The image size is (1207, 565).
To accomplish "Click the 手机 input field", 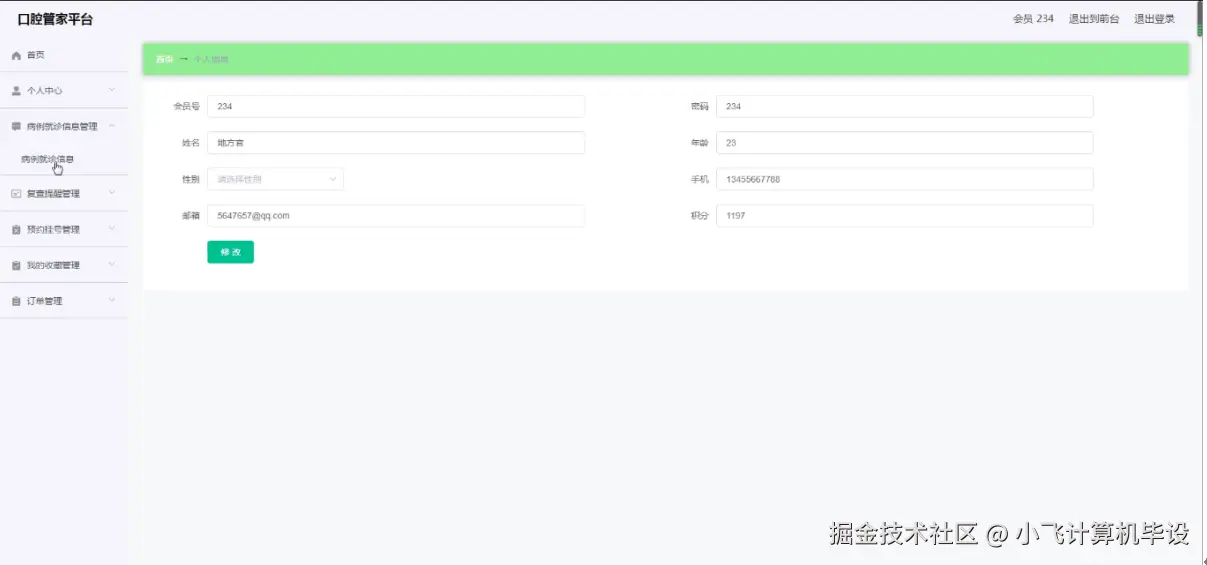I will point(904,179).
